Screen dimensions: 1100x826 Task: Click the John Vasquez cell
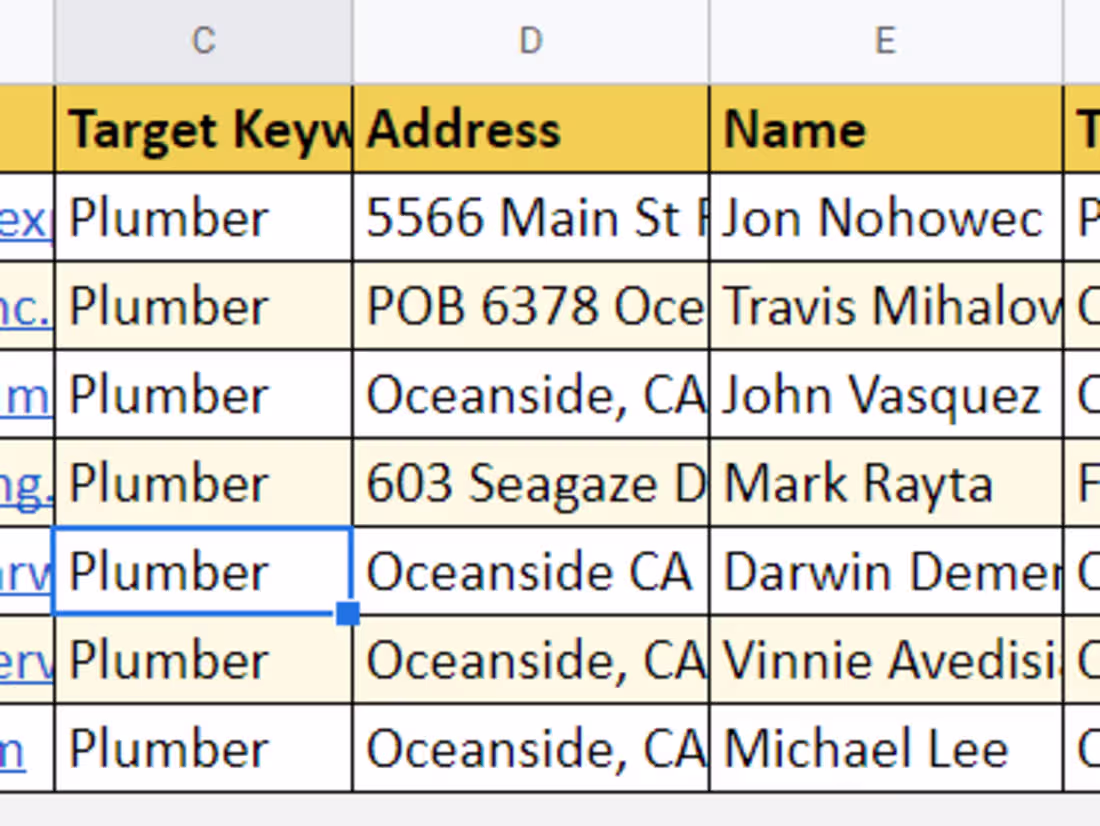coord(885,395)
